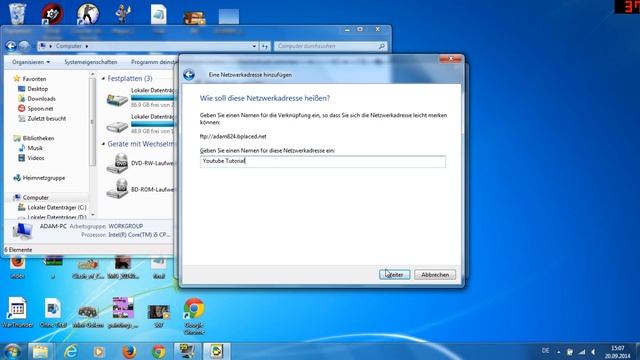The width and height of the screenshot is (640, 360).
Task: Click Explorer's forward navigation arrow
Action: coord(24,46)
